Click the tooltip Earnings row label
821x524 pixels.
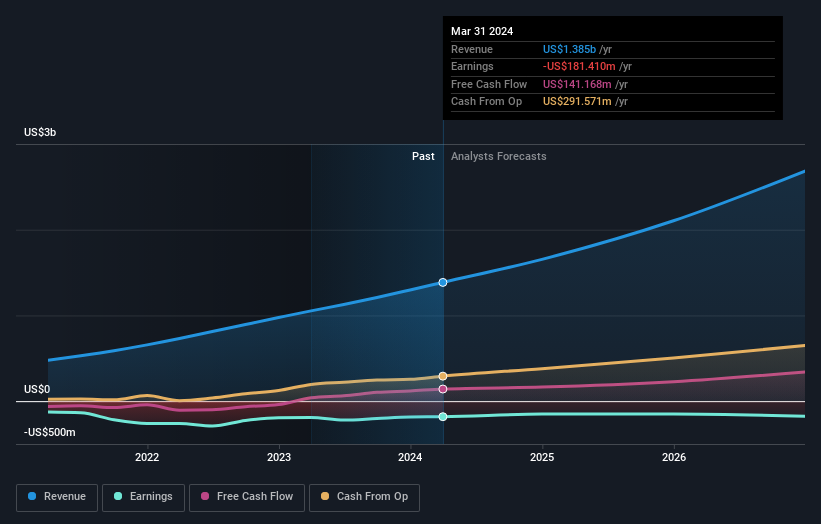(x=472, y=66)
